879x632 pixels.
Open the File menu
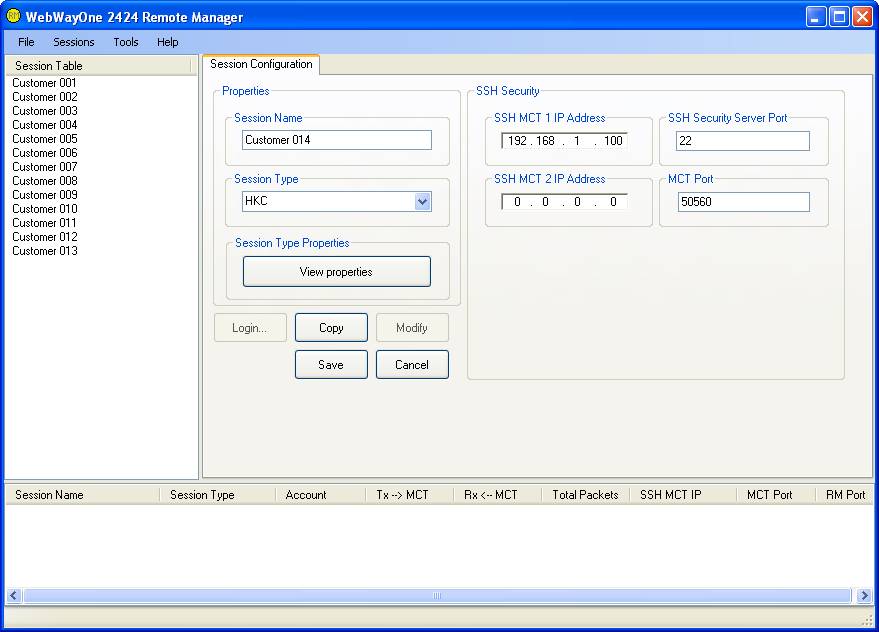(x=26, y=42)
